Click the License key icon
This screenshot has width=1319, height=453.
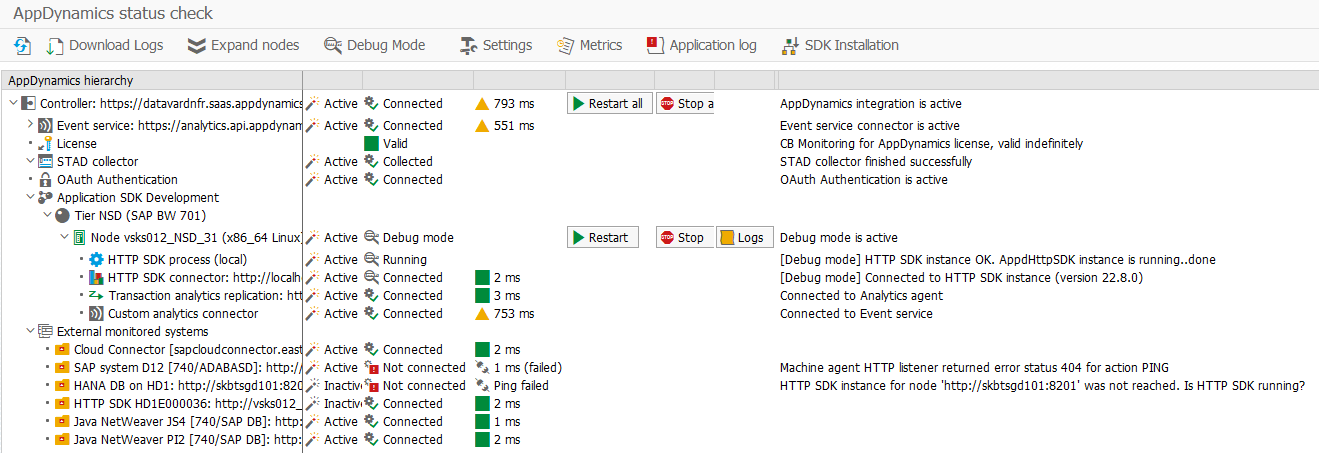tap(45, 143)
